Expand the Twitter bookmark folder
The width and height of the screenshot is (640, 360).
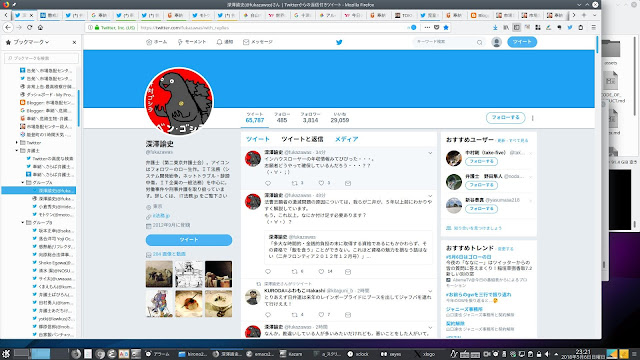[x=17, y=142]
